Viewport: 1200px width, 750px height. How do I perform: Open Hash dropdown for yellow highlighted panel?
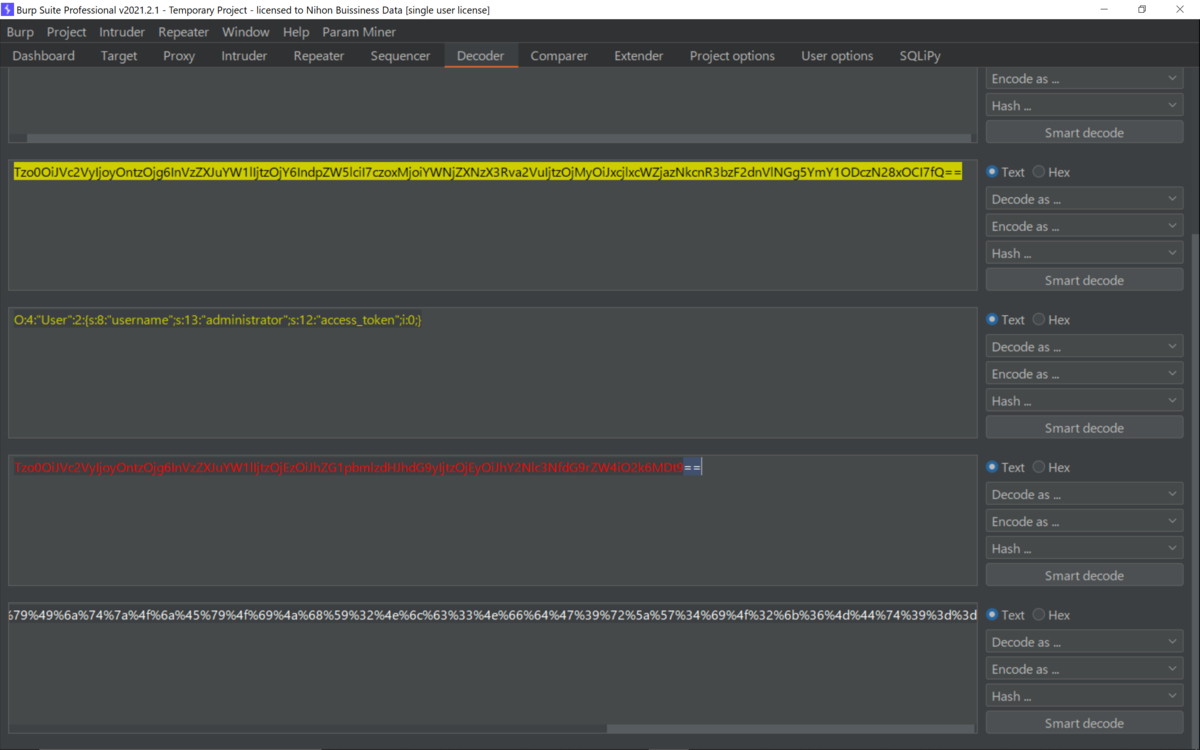point(1085,253)
